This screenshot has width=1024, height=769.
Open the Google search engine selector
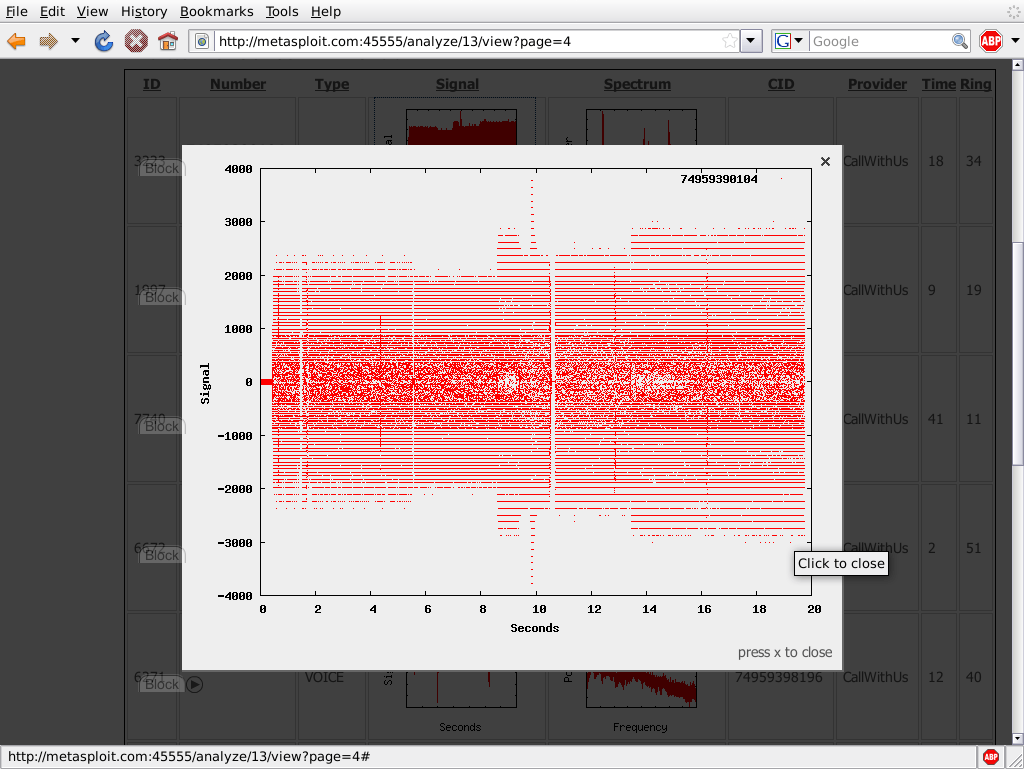pos(789,41)
